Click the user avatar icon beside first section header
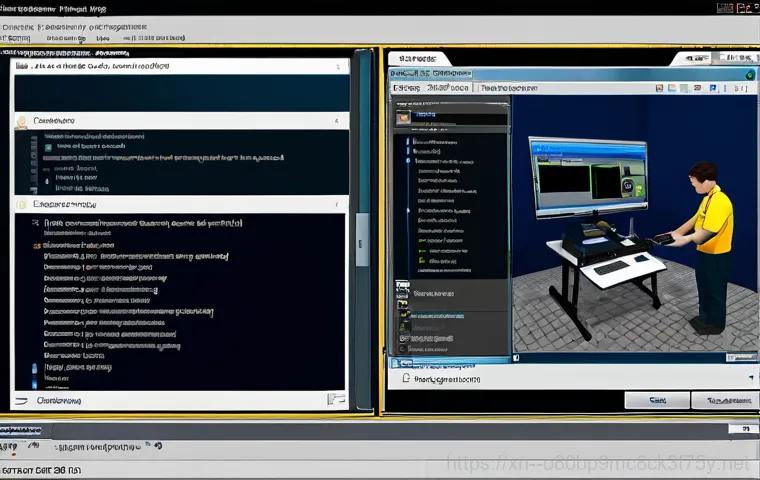Viewport: 760px width, 480px height. [21, 122]
